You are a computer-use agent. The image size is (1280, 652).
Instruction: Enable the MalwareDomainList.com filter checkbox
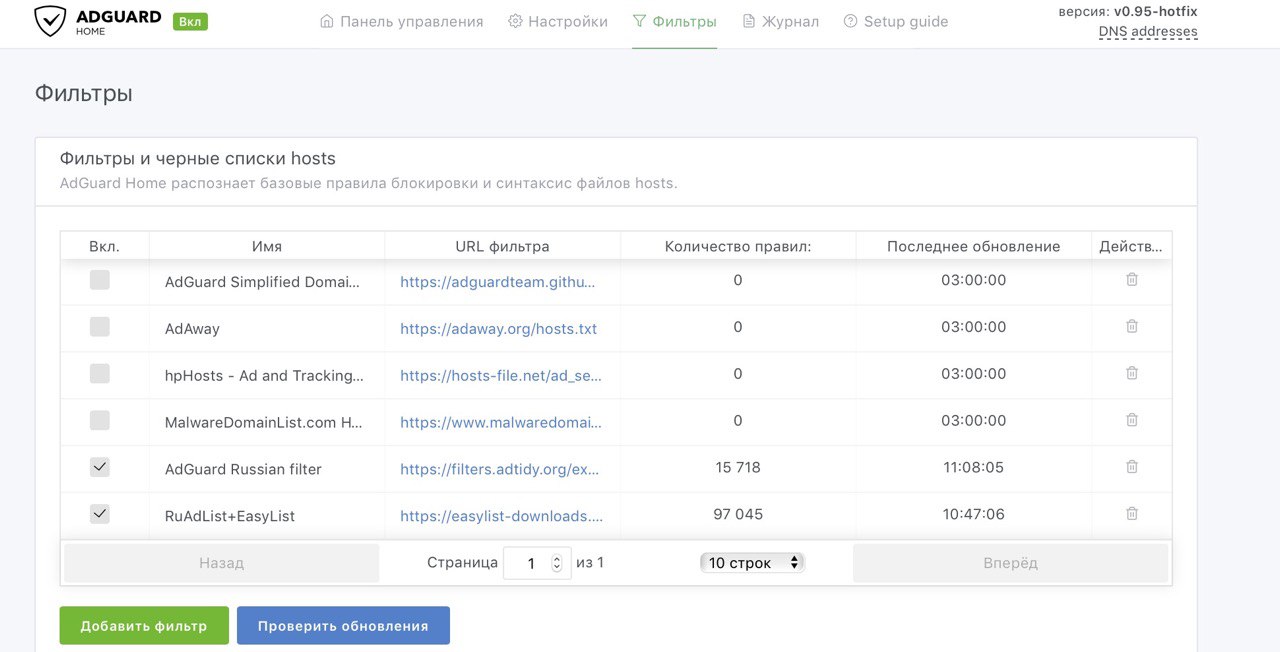pyautogui.click(x=99, y=420)
